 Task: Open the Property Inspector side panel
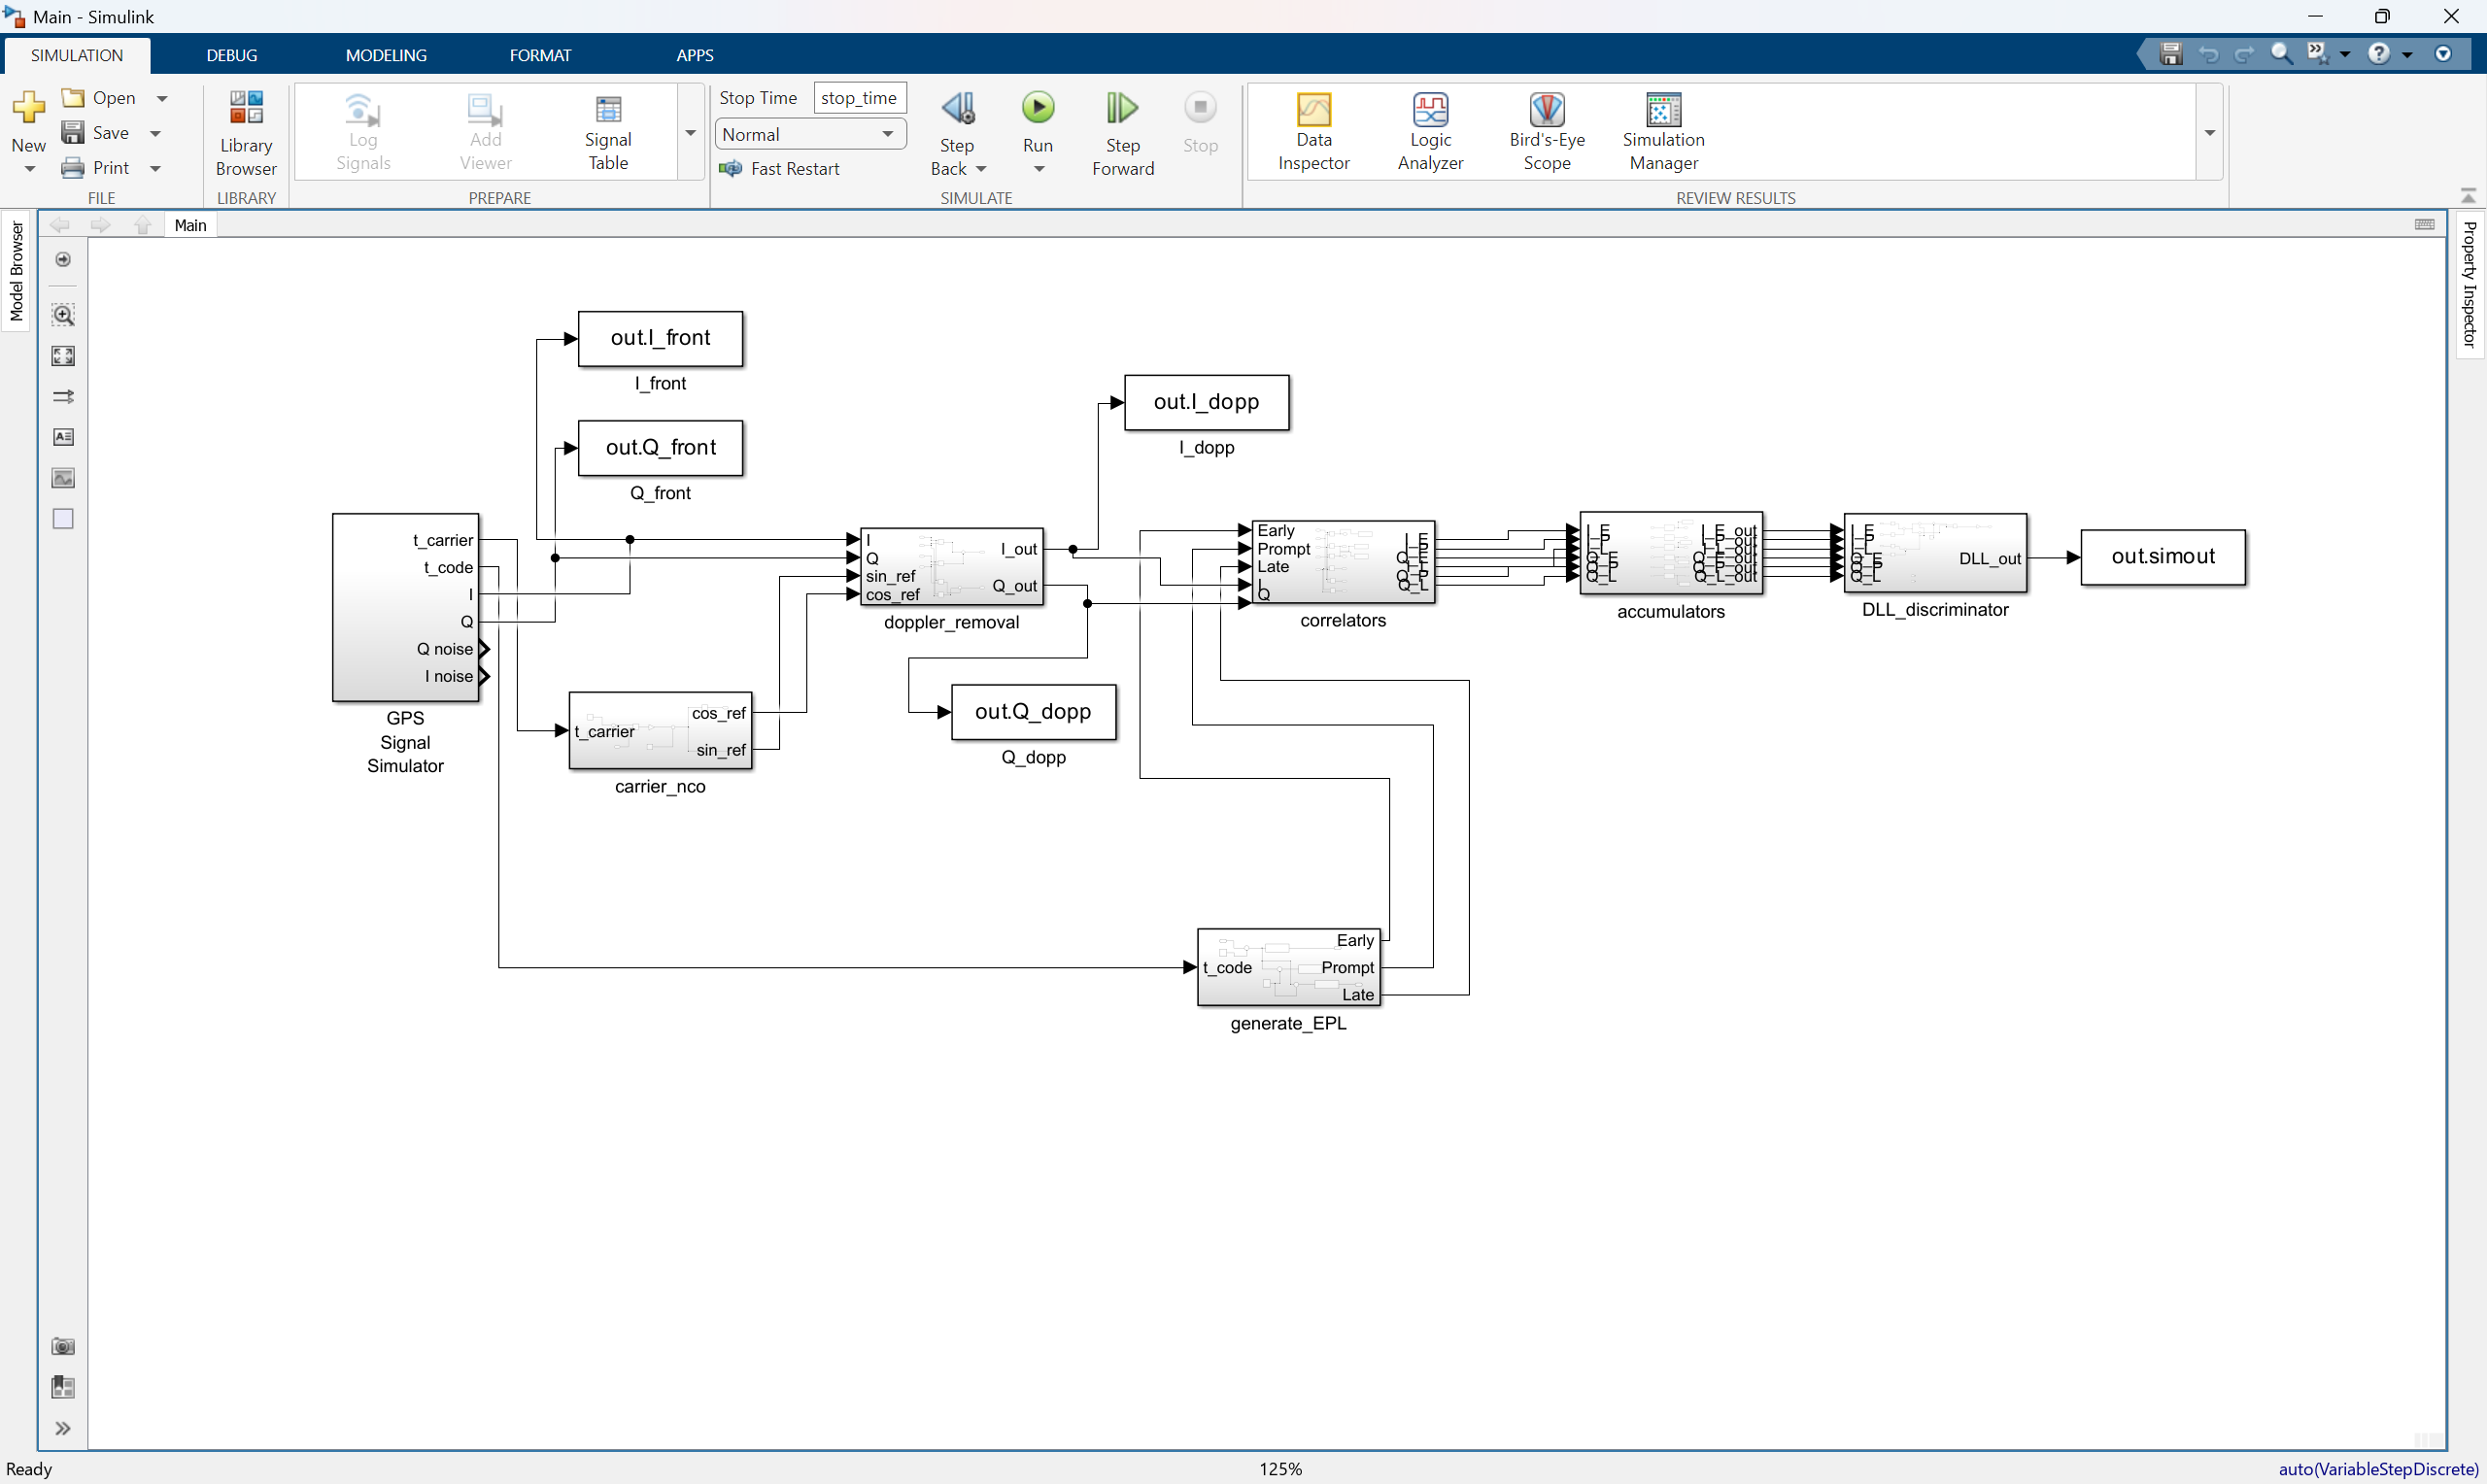2469,284
